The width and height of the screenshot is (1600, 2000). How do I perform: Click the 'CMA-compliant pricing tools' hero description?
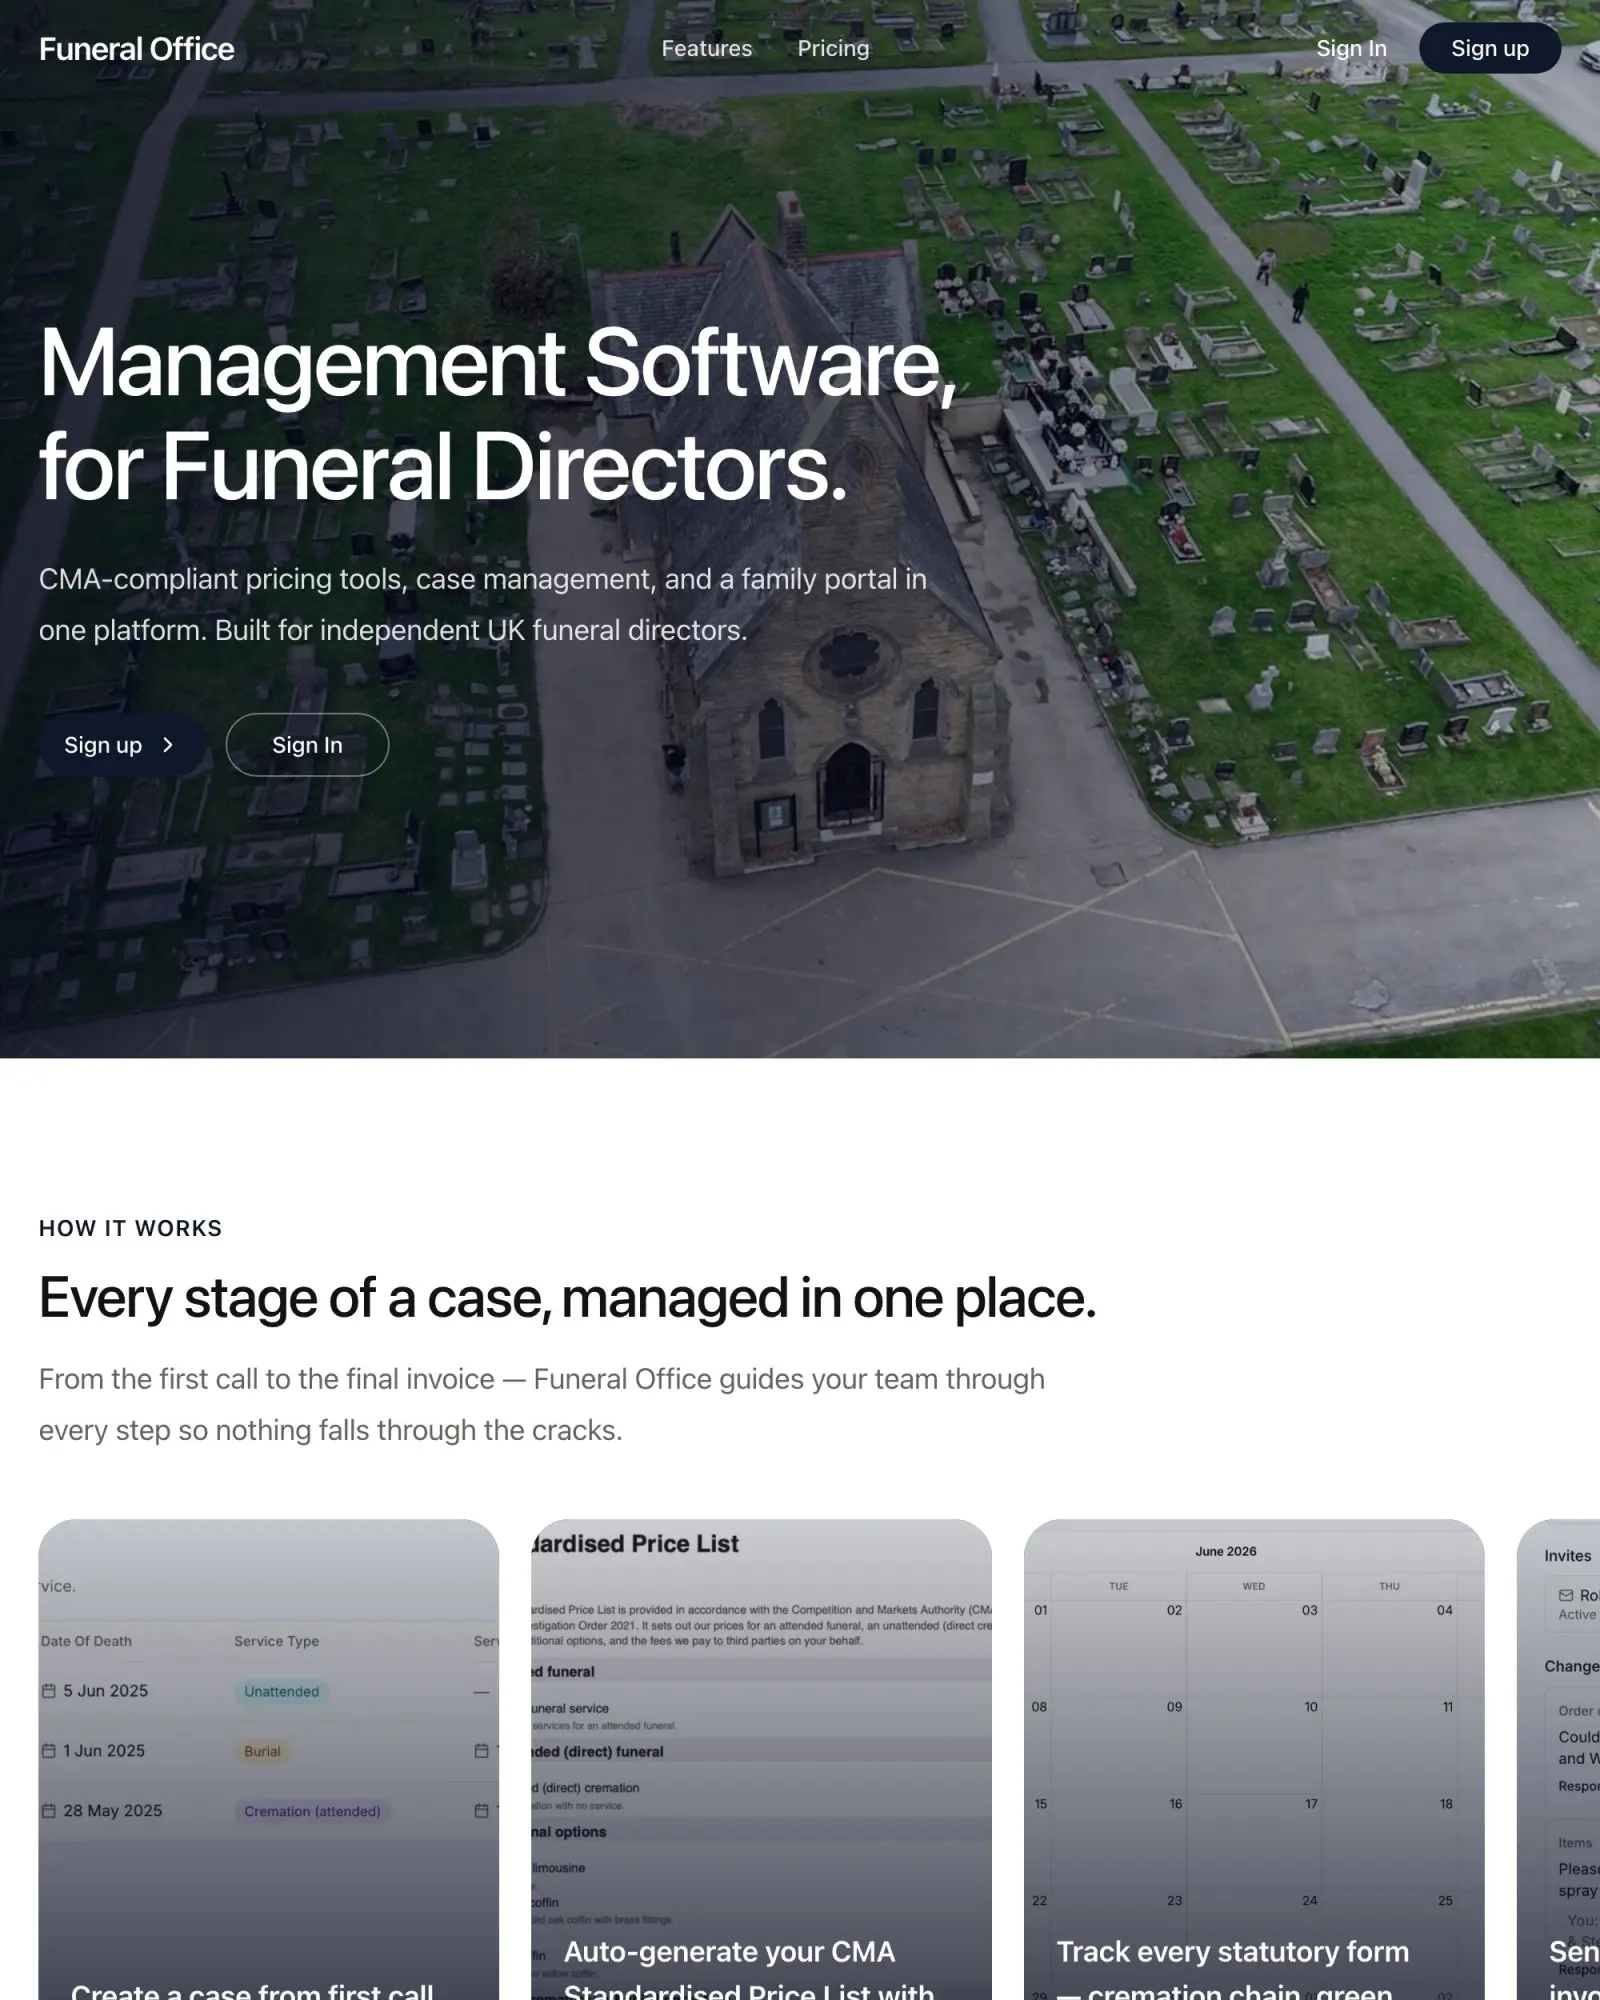[x=483, y=604]
